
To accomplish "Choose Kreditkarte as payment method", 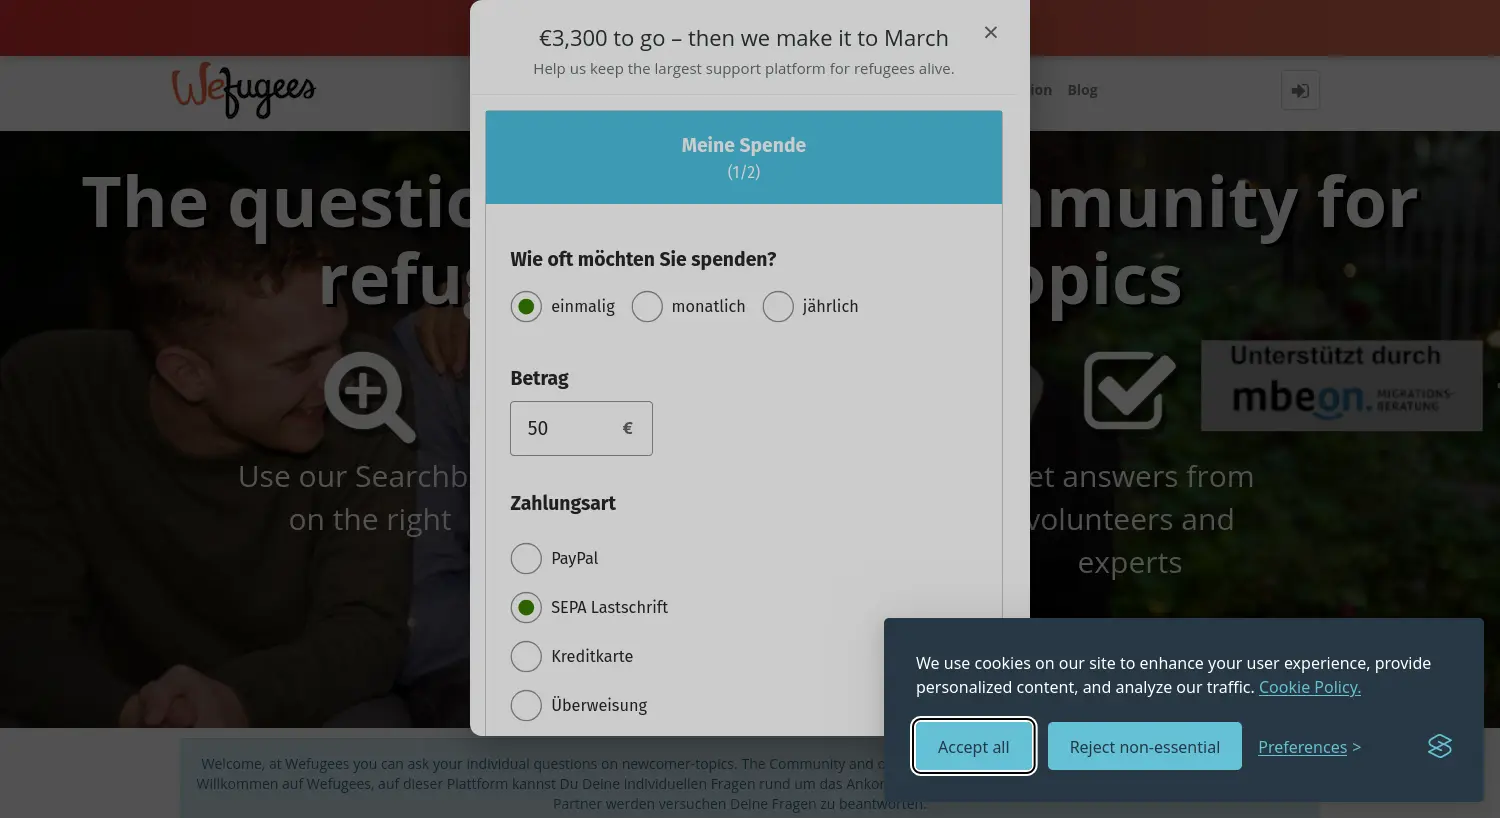I will coord(526,656).
